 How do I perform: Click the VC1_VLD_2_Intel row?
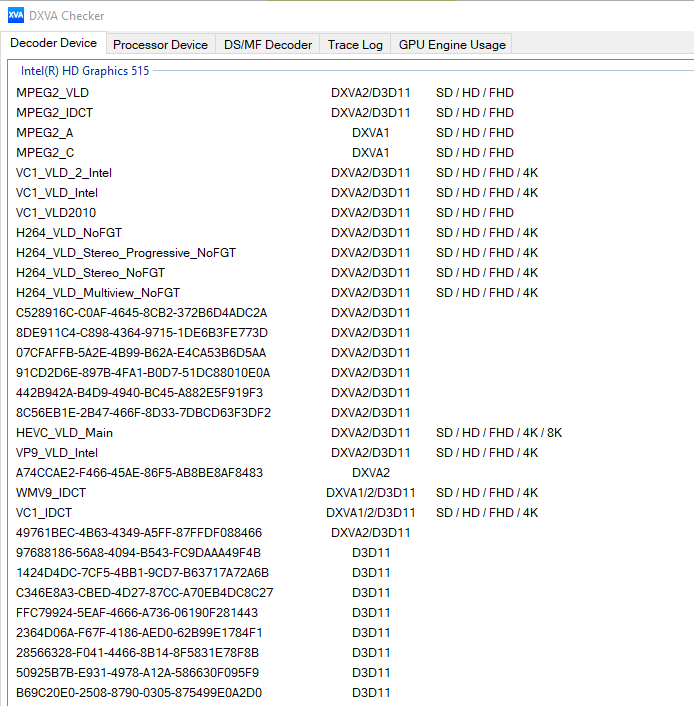point(64,173)
